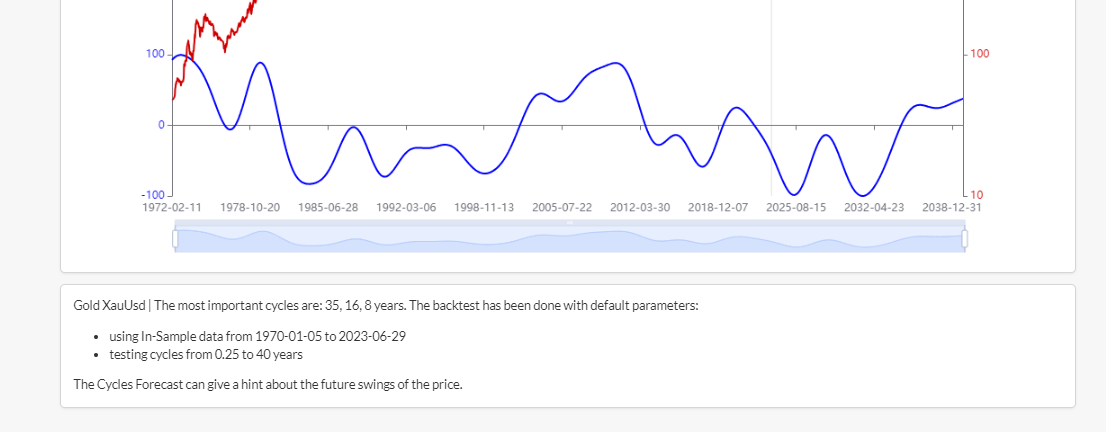Click the 1972-02-11 x-axis date label
The width and height of the screenshot is (1106, 432).
click(x=171, y=208)
